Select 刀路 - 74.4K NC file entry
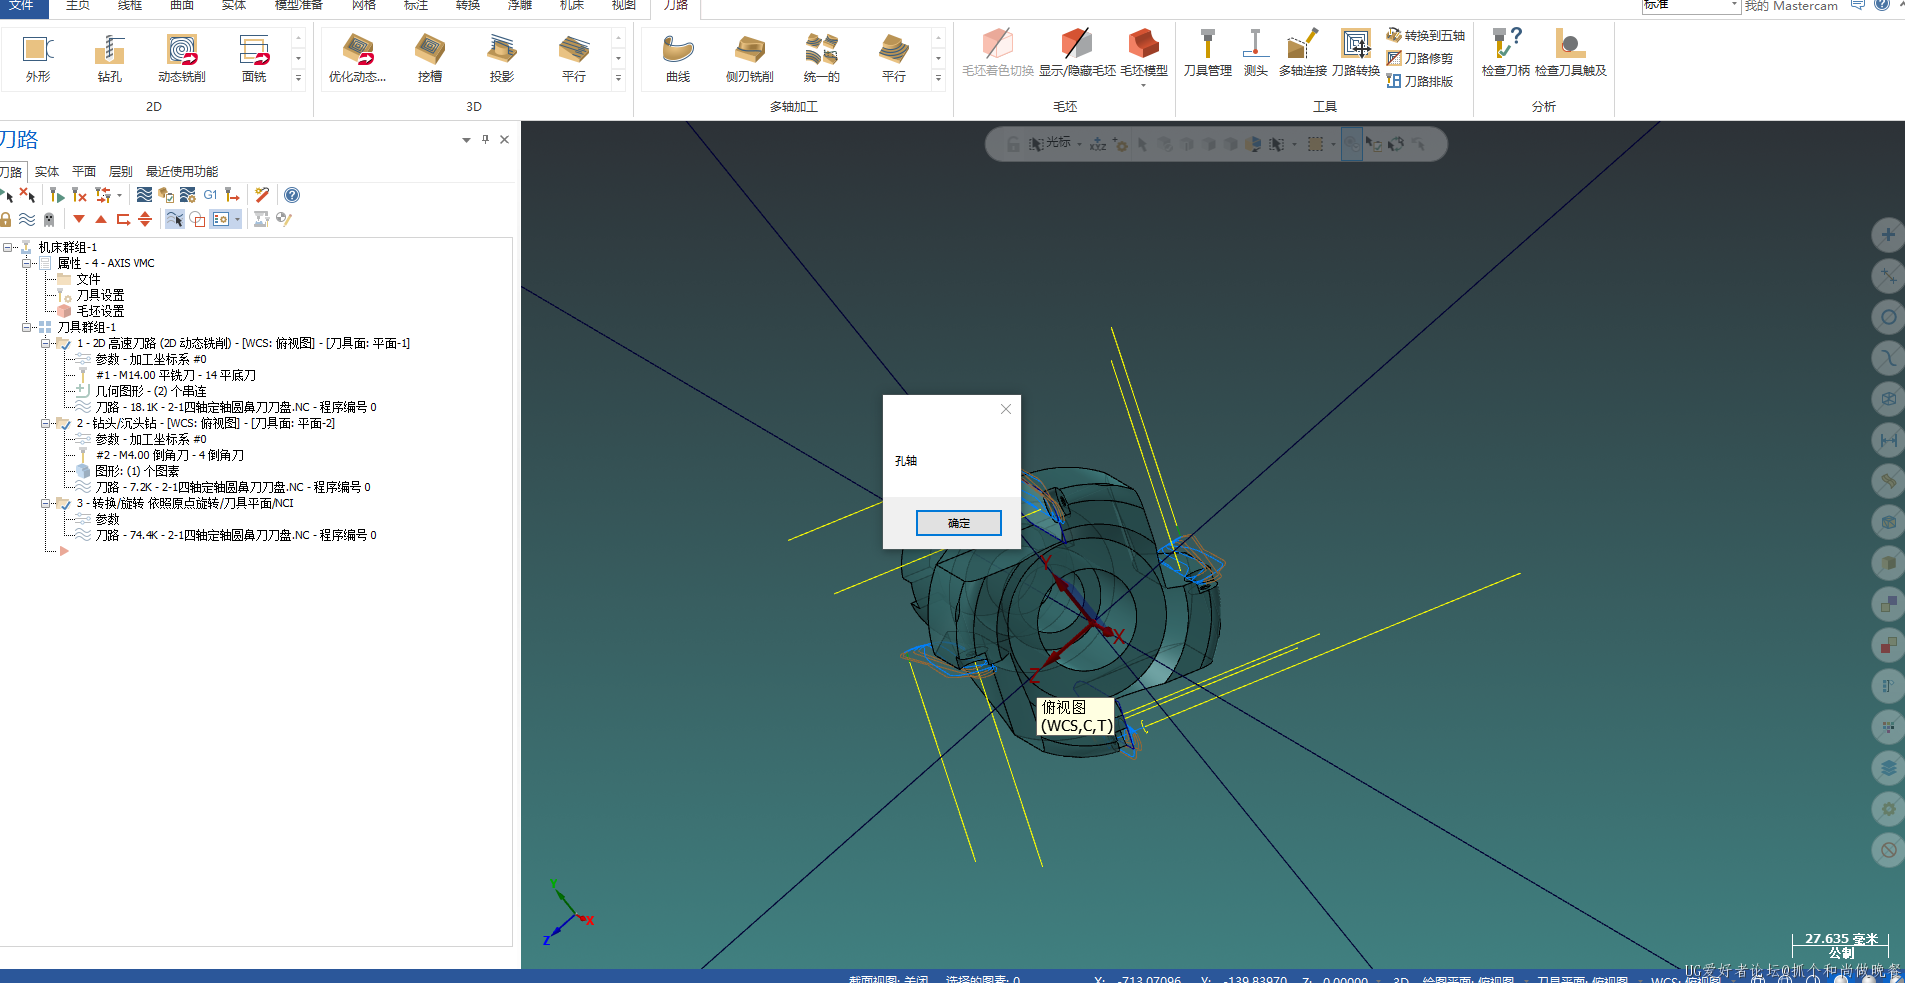 236,535
